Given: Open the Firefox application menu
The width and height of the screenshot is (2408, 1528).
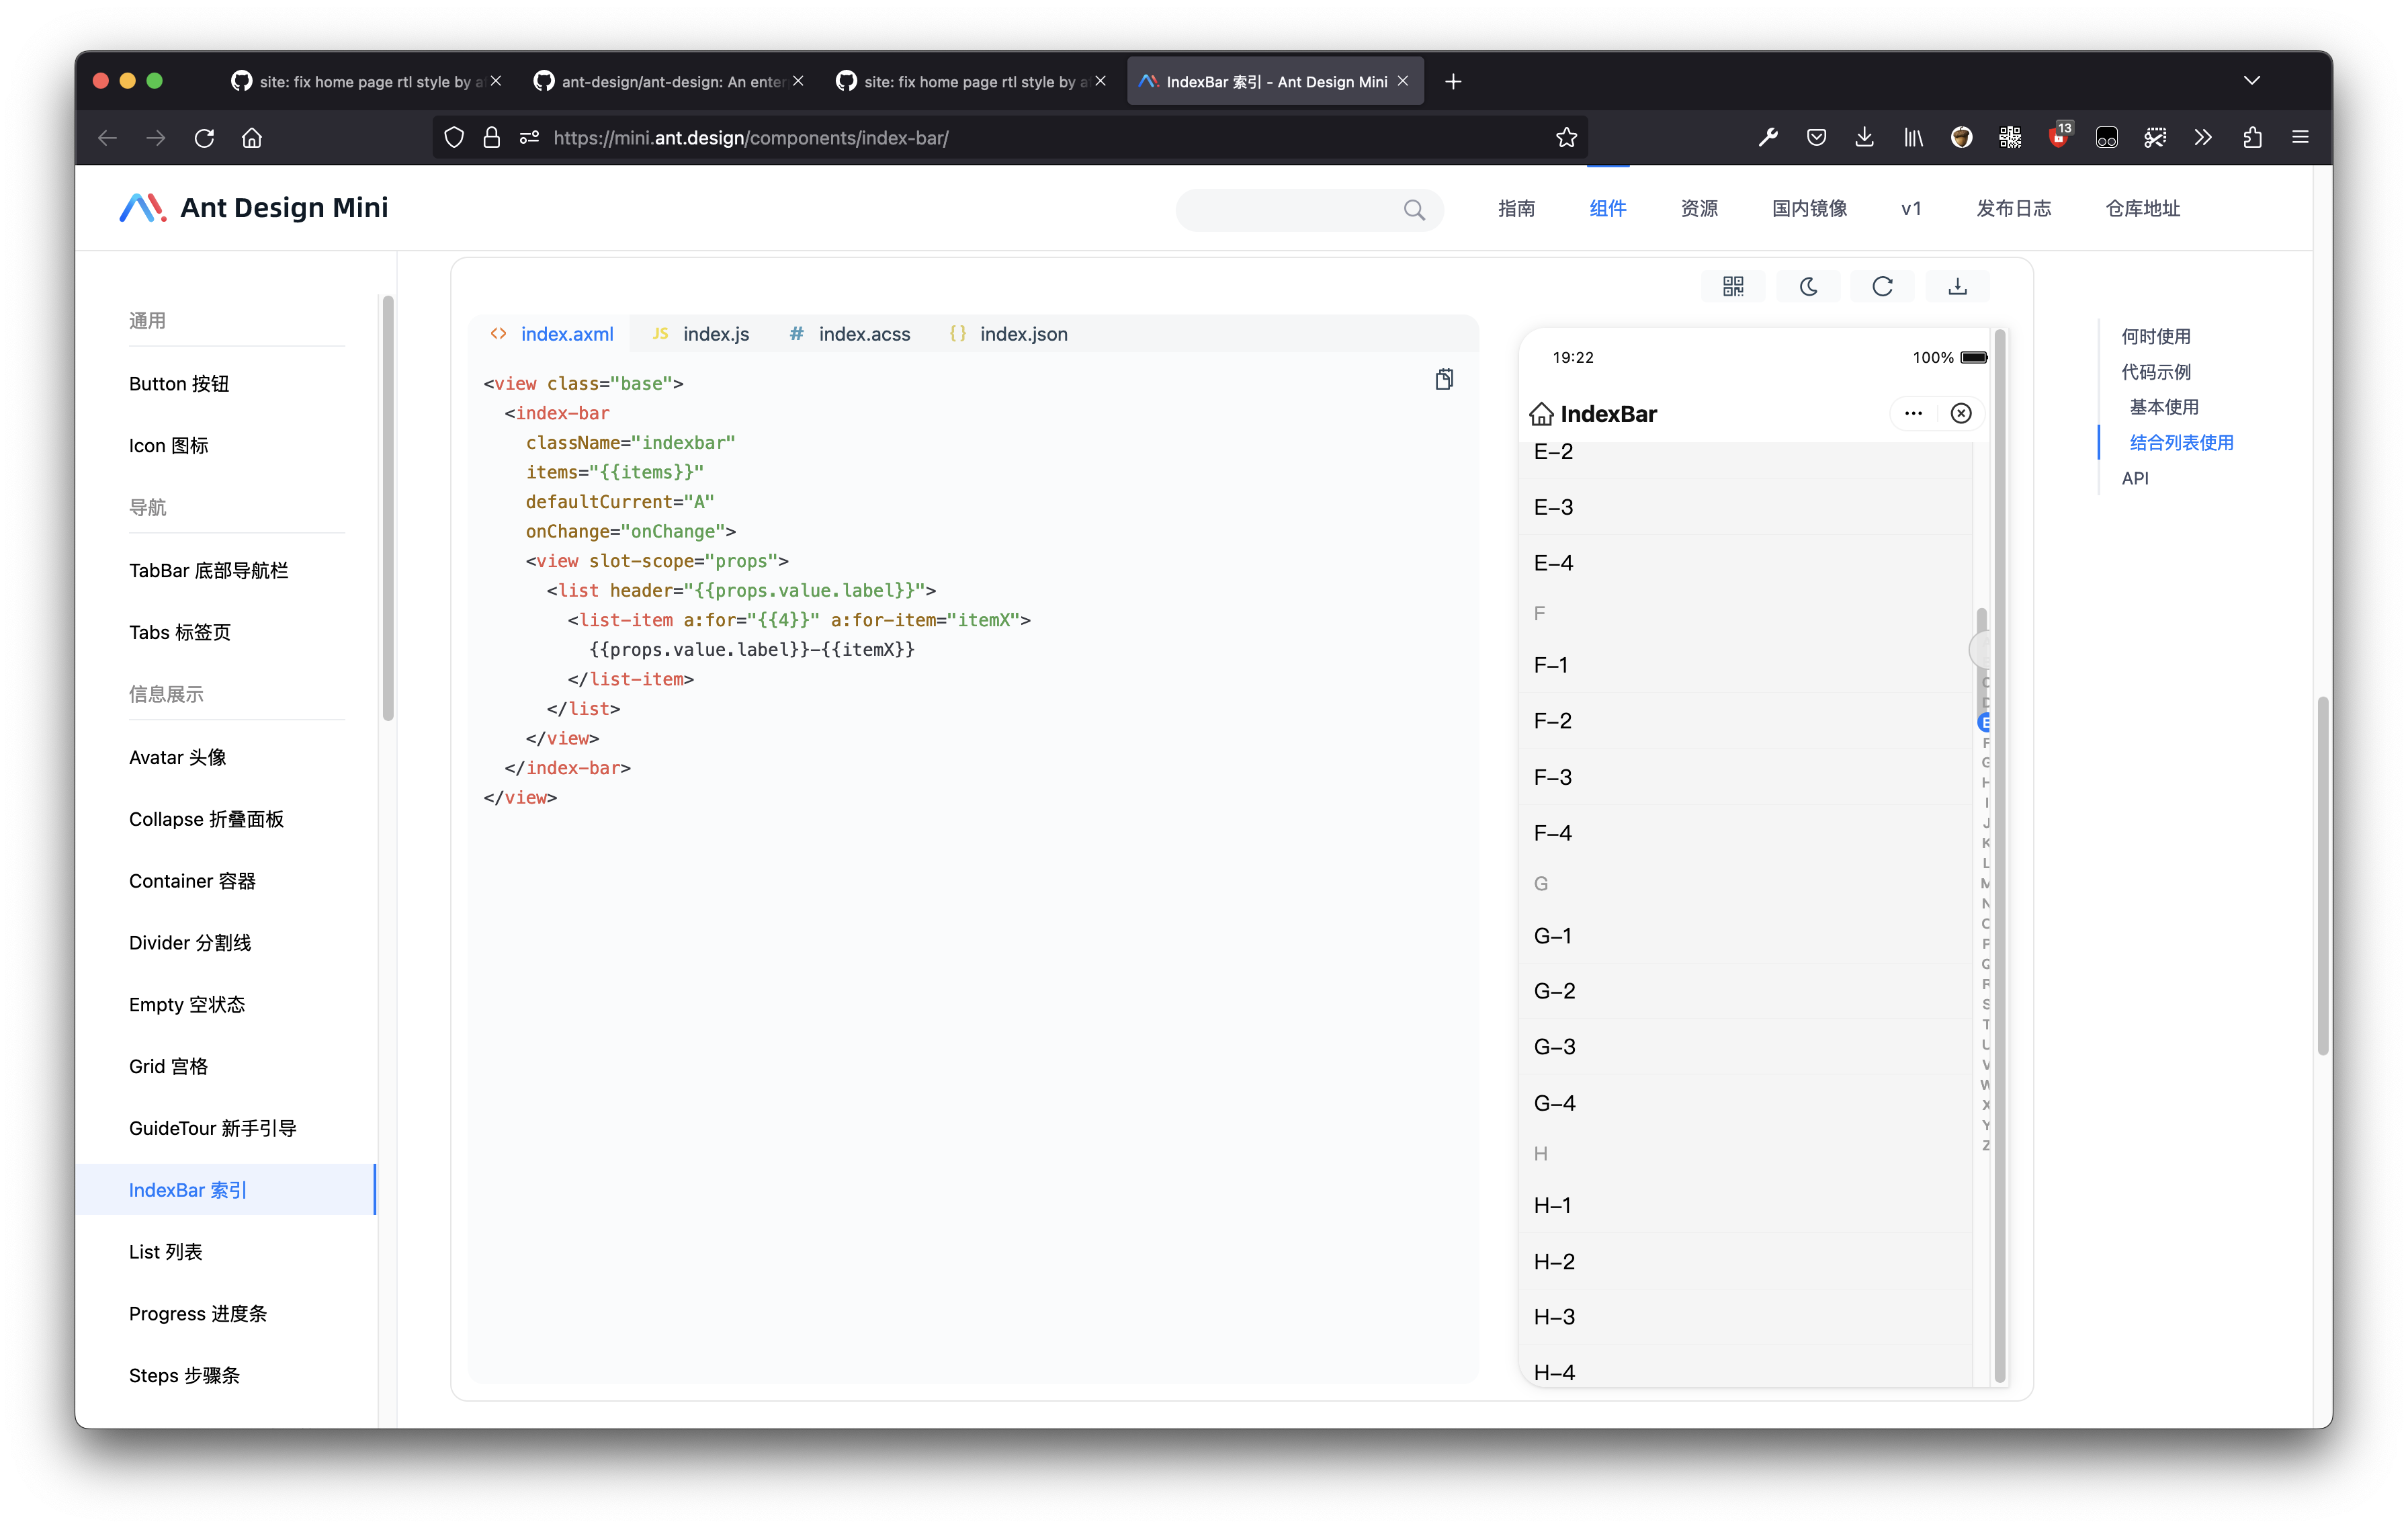Looking at the screenshot, I should pyautogui.click(x=2300, y=137).
